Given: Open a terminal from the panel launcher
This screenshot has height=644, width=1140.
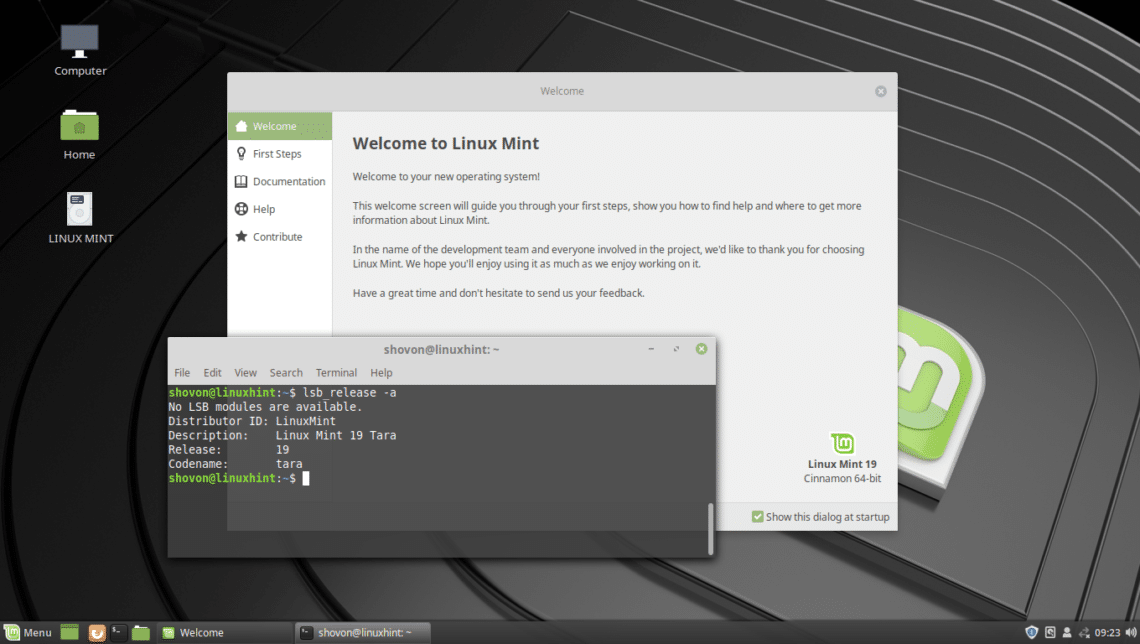Looking at the screenshot, I should click(x=118, y=632).
